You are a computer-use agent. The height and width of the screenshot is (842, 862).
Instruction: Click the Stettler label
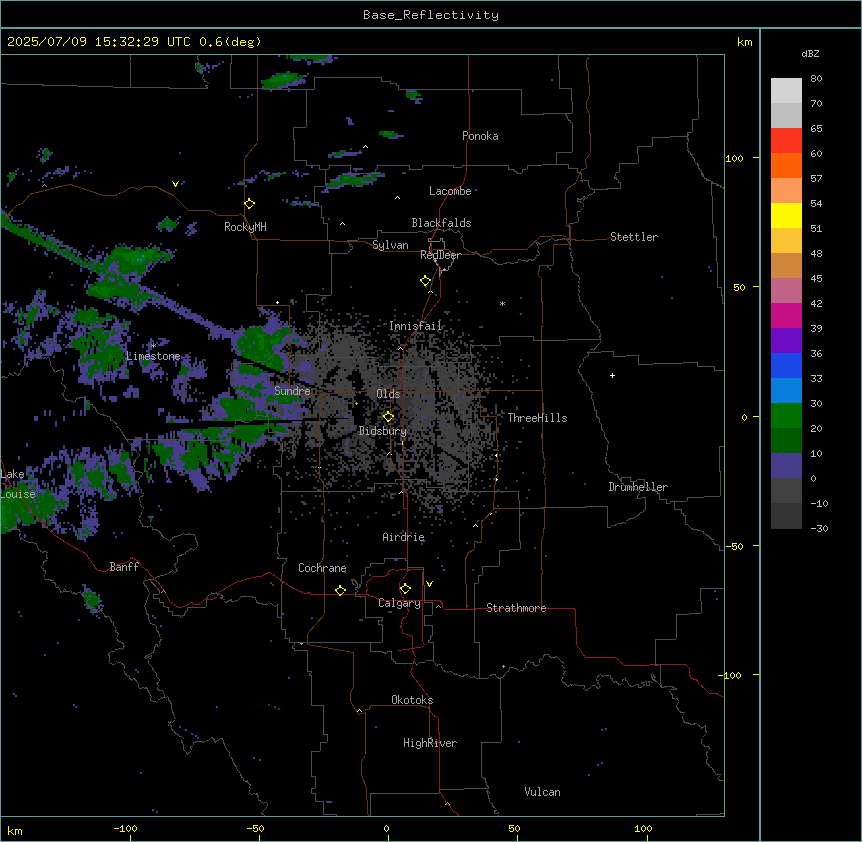tap(634, 237)
